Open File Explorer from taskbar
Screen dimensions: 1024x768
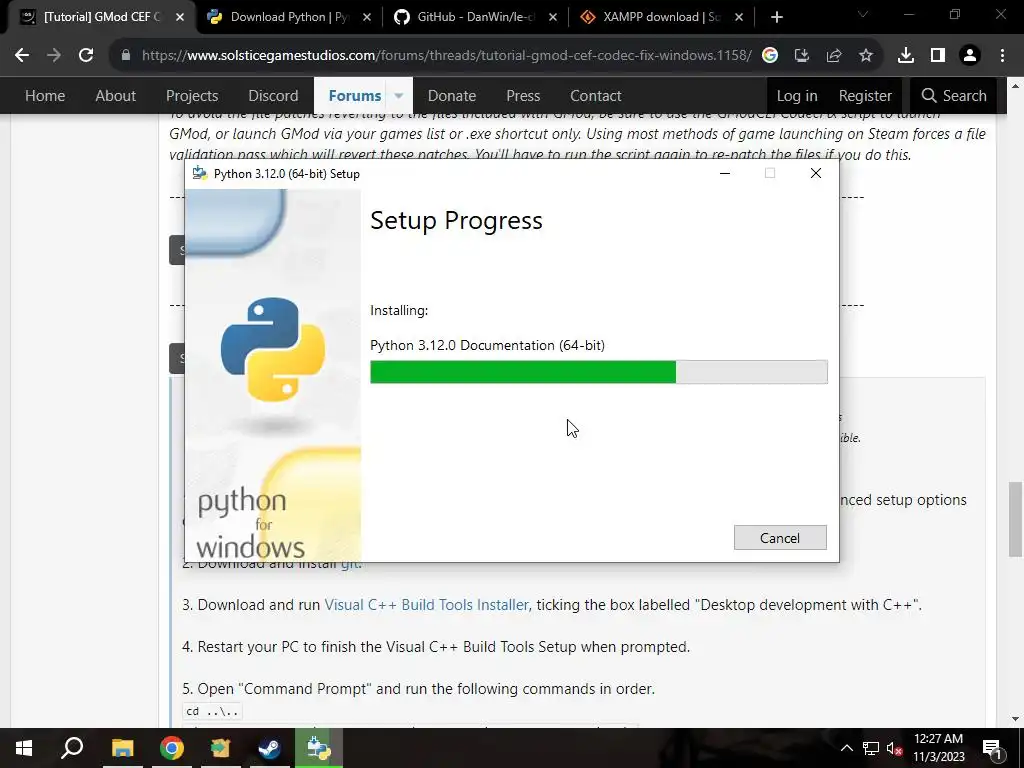tap(122, 748)
